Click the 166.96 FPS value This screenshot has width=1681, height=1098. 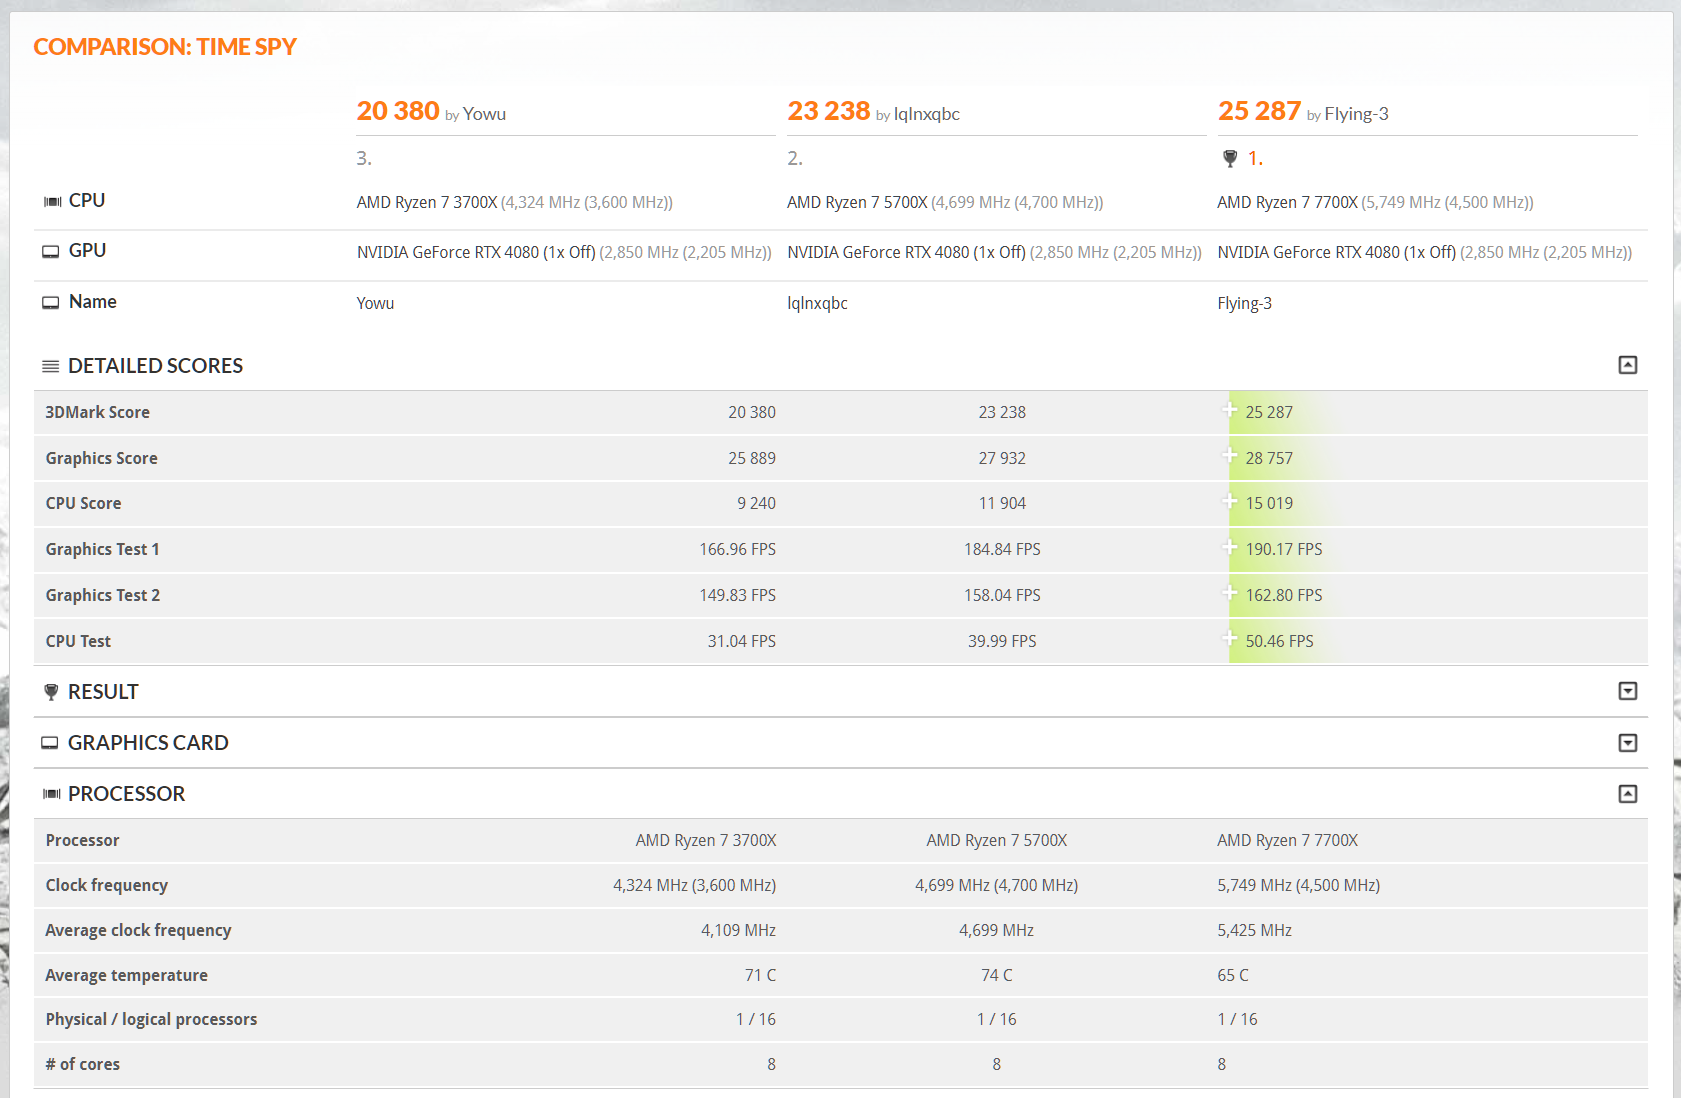[738, 549]
